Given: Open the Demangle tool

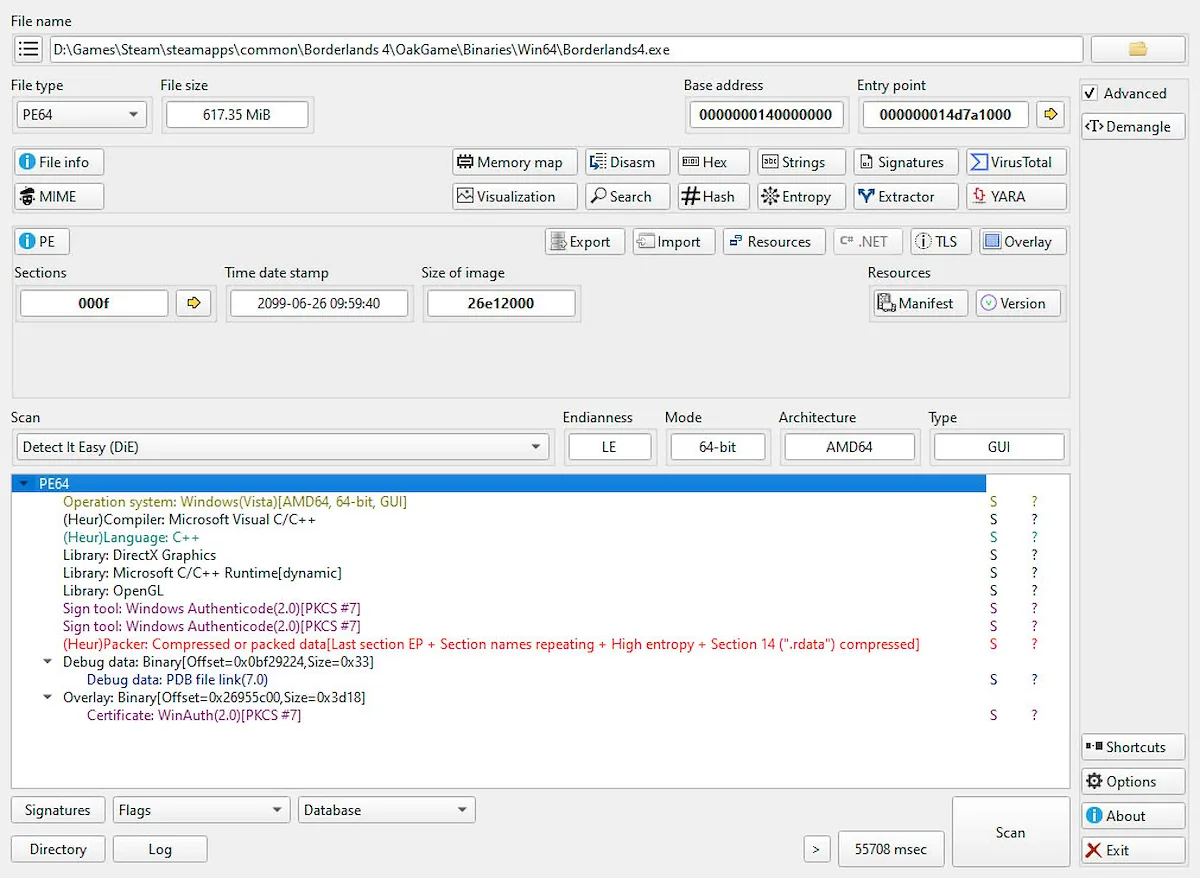Looking at the screenshot, I should tap(1133, 127).
